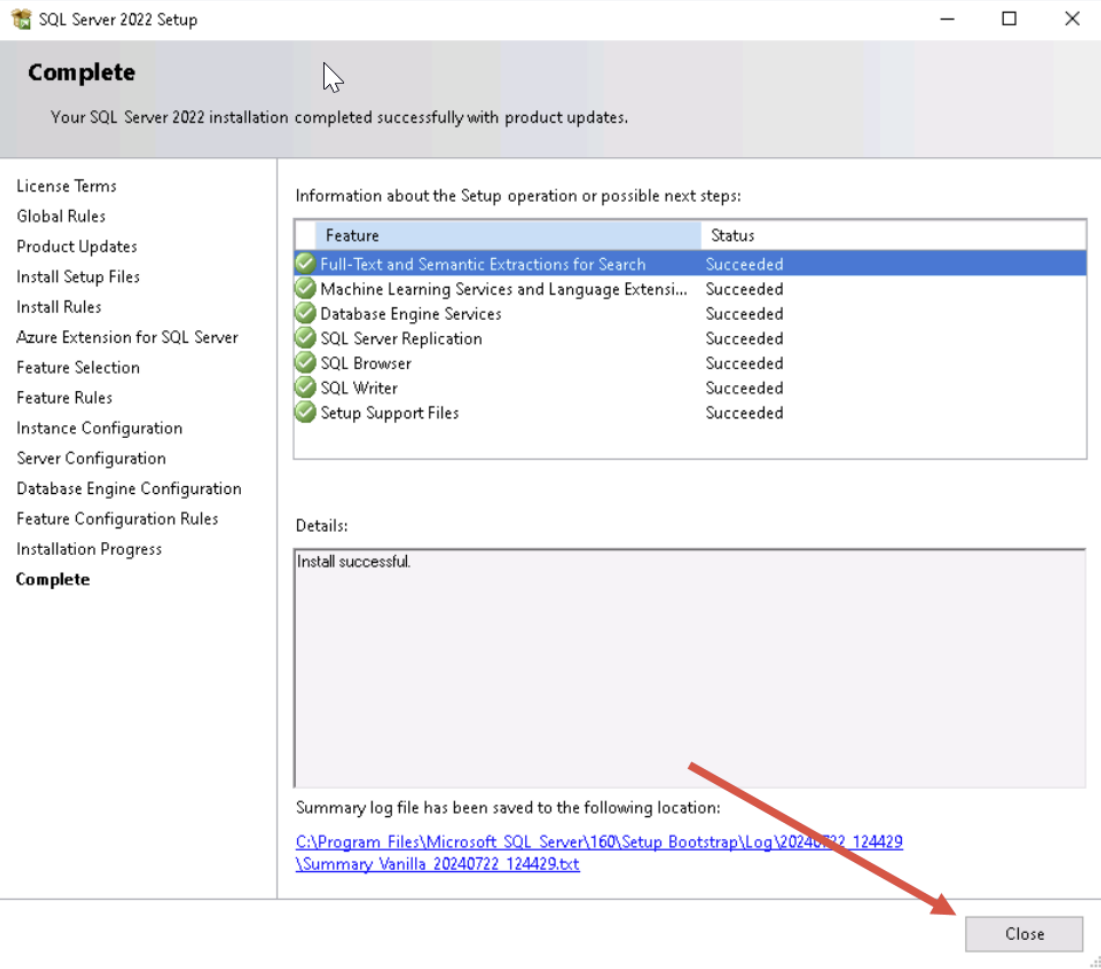
Task: Click green check icon beside Setup Support Files
Action: [x=305, y=412]
